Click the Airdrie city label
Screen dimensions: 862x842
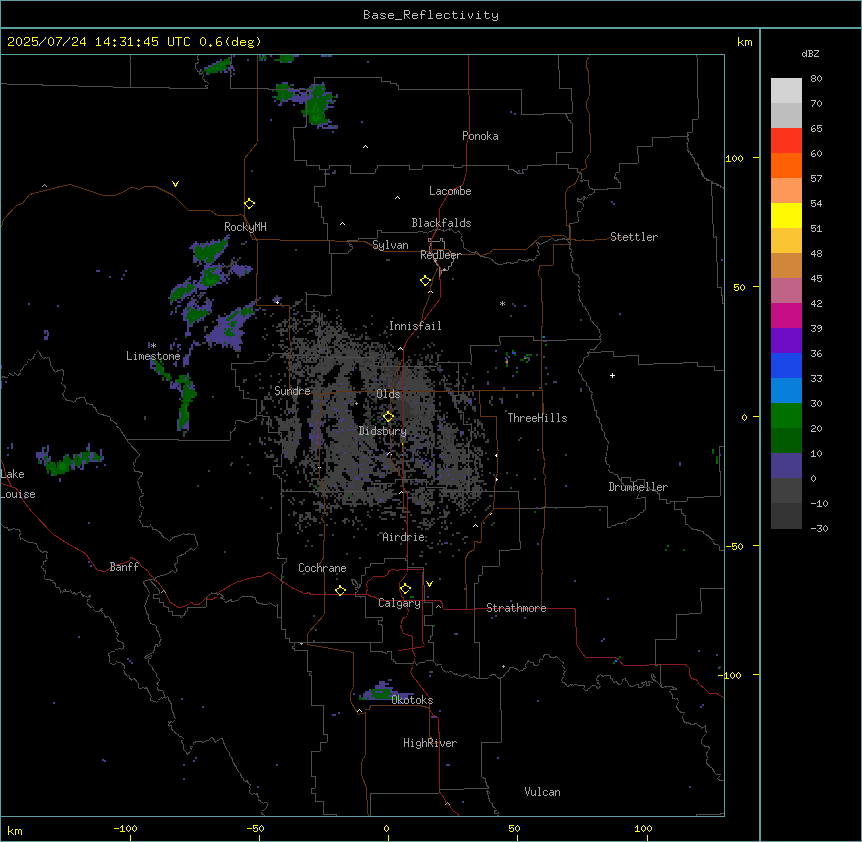point(403,537)
